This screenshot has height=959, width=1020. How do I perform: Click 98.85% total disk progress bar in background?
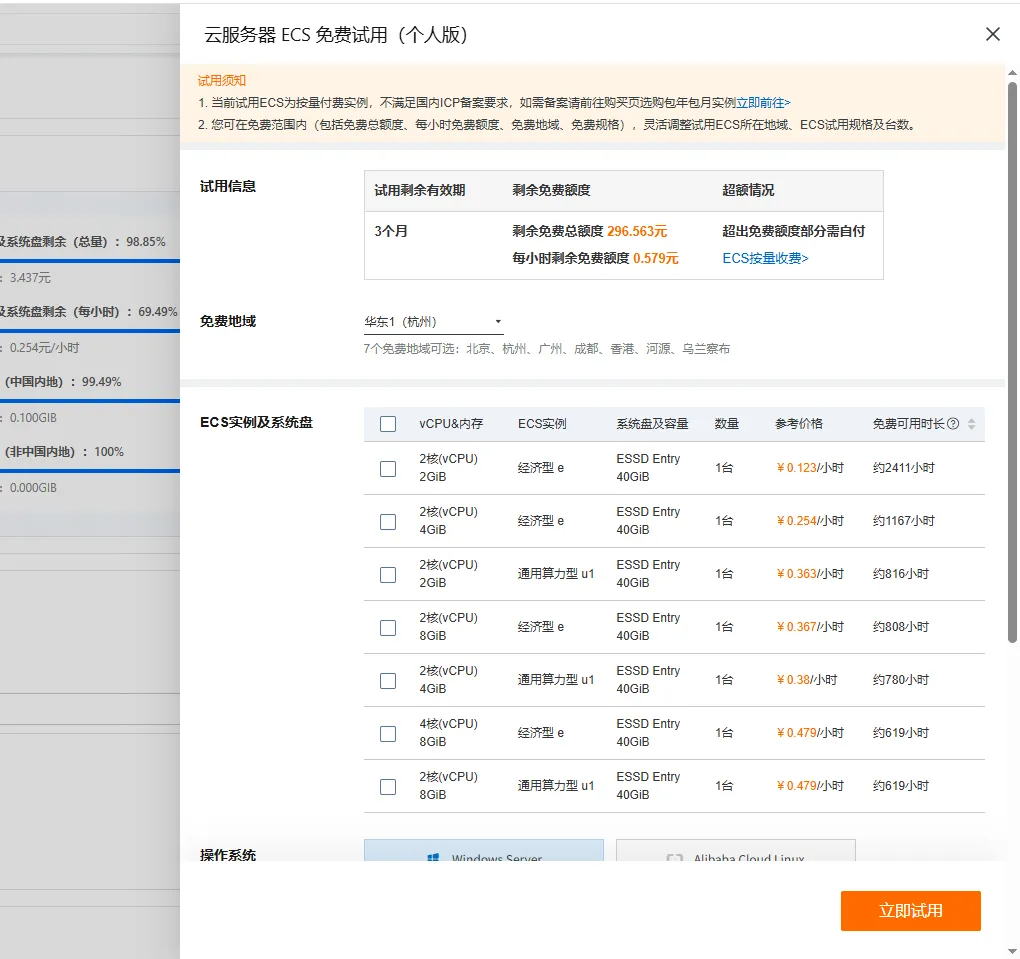tap(90, 261)
